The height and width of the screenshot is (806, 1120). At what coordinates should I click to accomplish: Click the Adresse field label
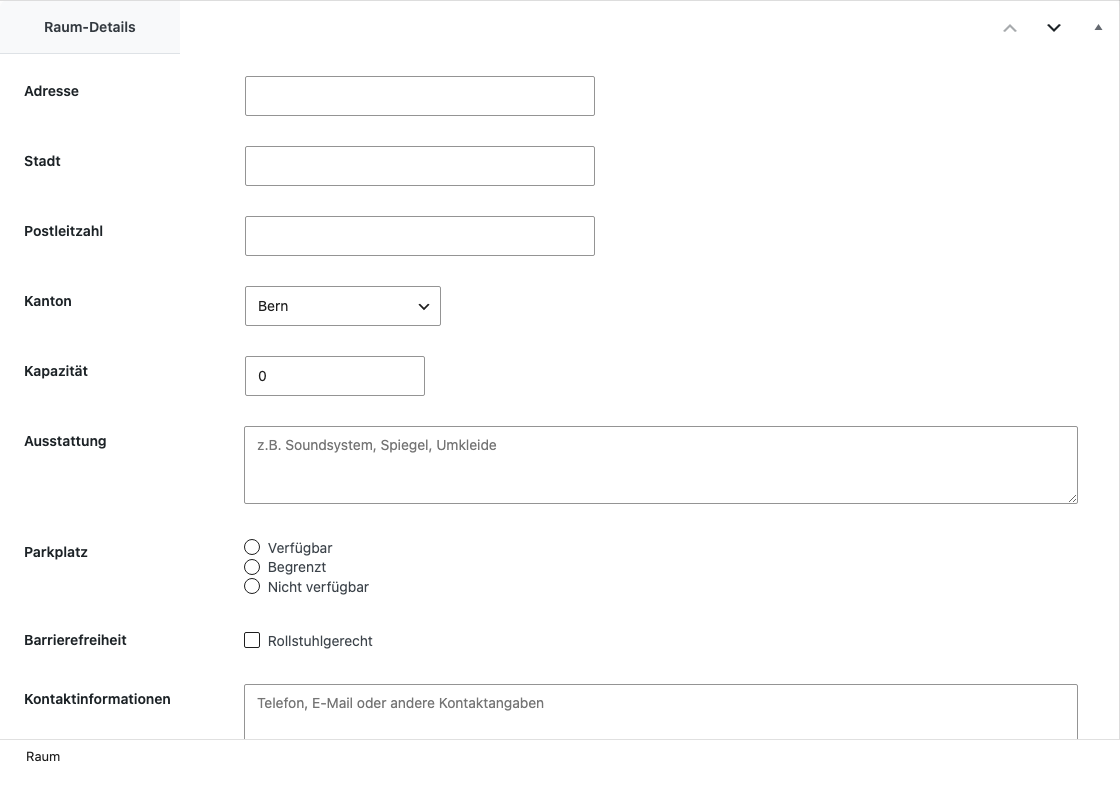(51, 91)
